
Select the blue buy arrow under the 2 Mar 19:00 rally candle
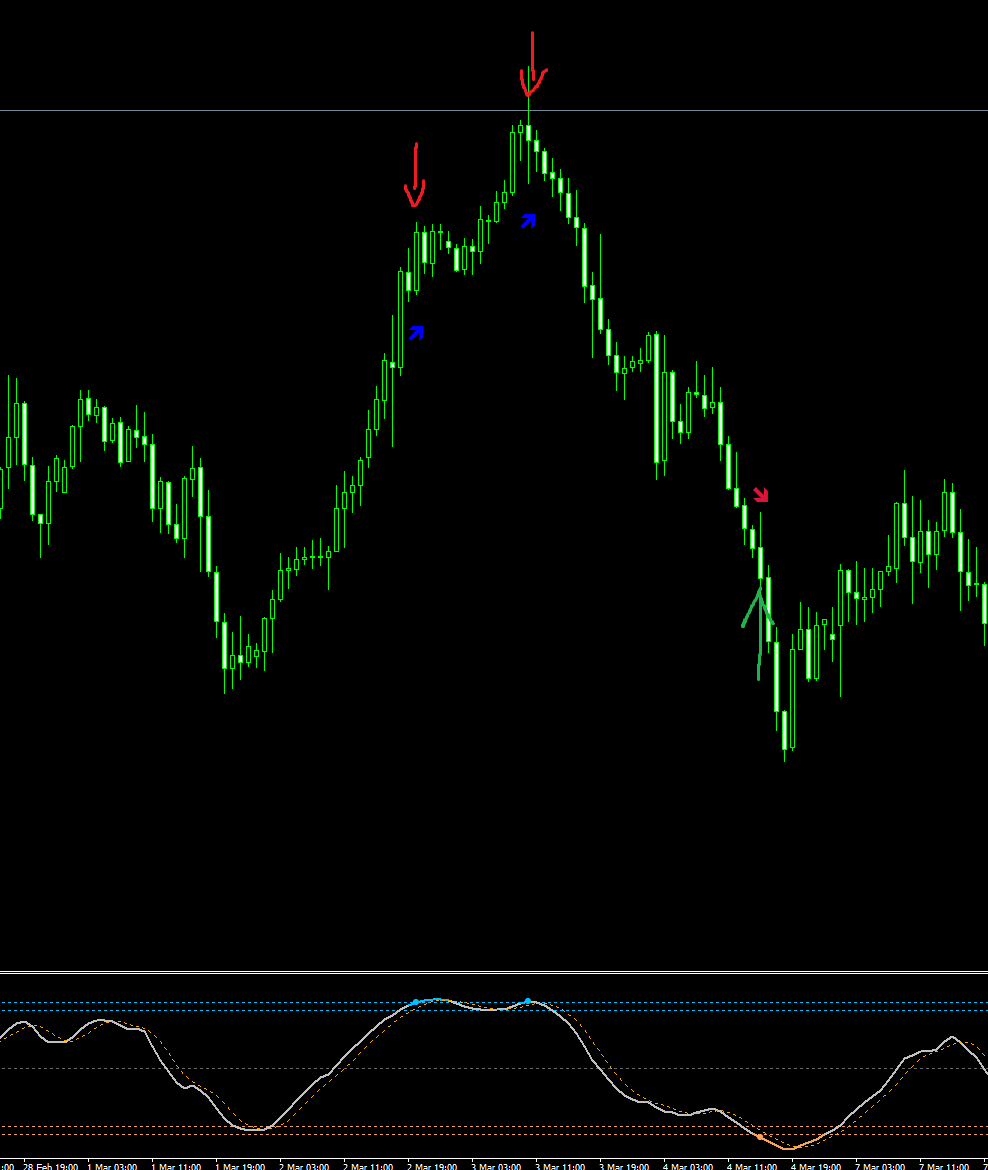[x=416, y=333]
